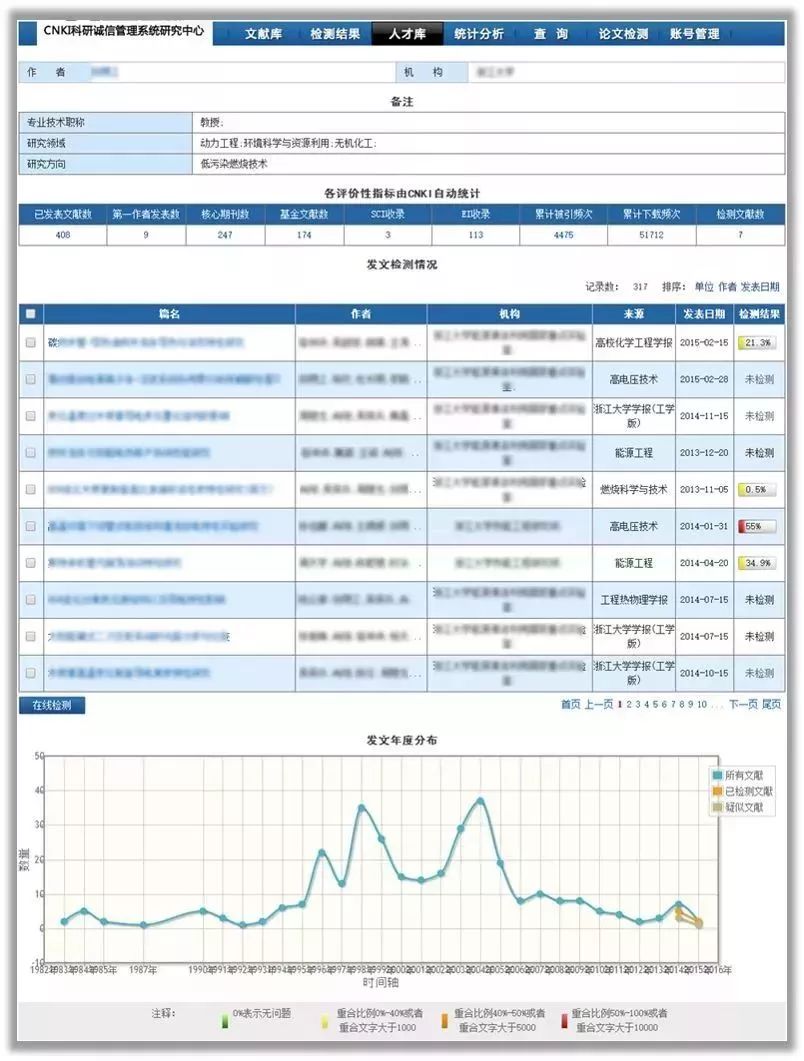Go to the 论文检测 tab

pyautogui.click(x=623, y=34)
